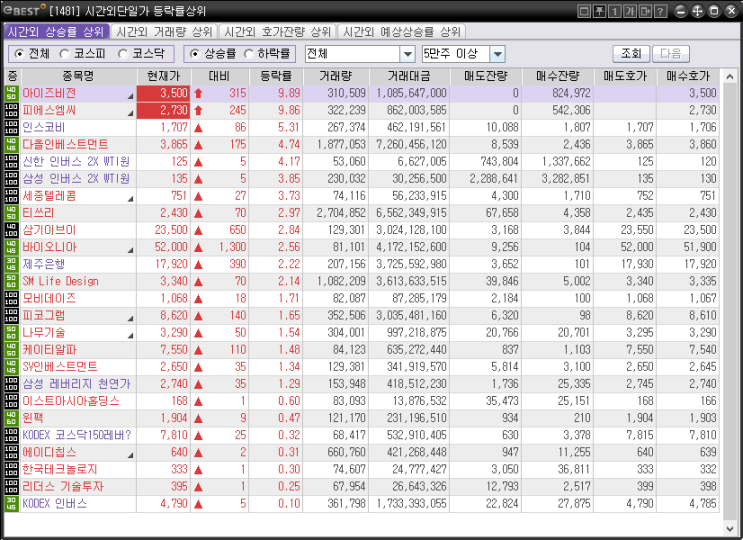Select the 코스피 radio button
743x540 pixels.
(x=64, y=54)
